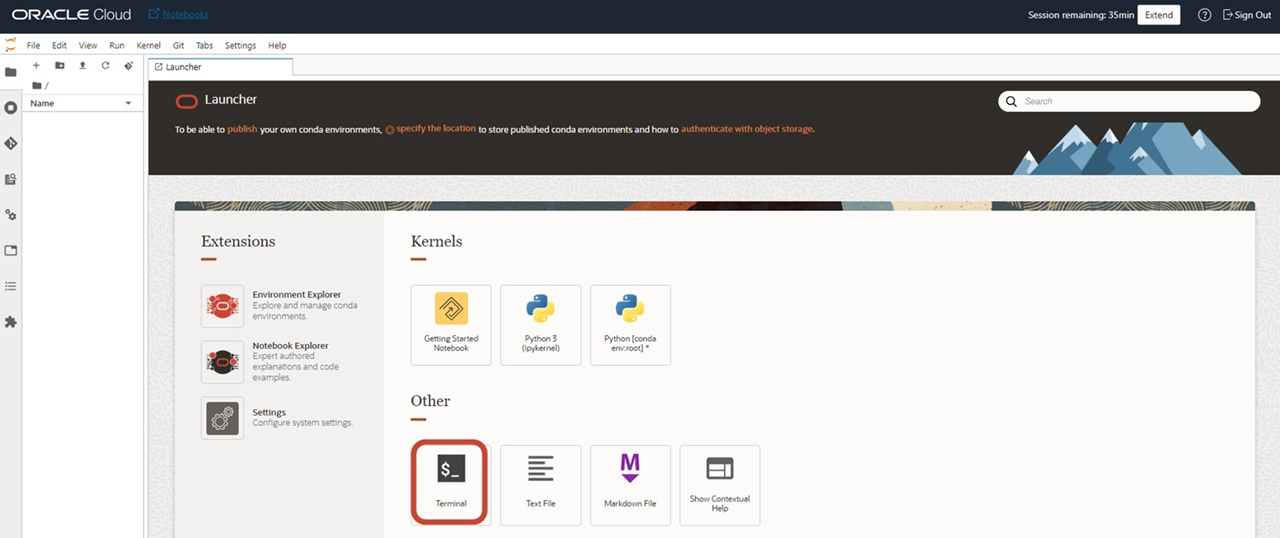The width and height of the screenshot is (1280, 538).
Task: Click the Show Contextual Help tile
Action: click(720, 485)
